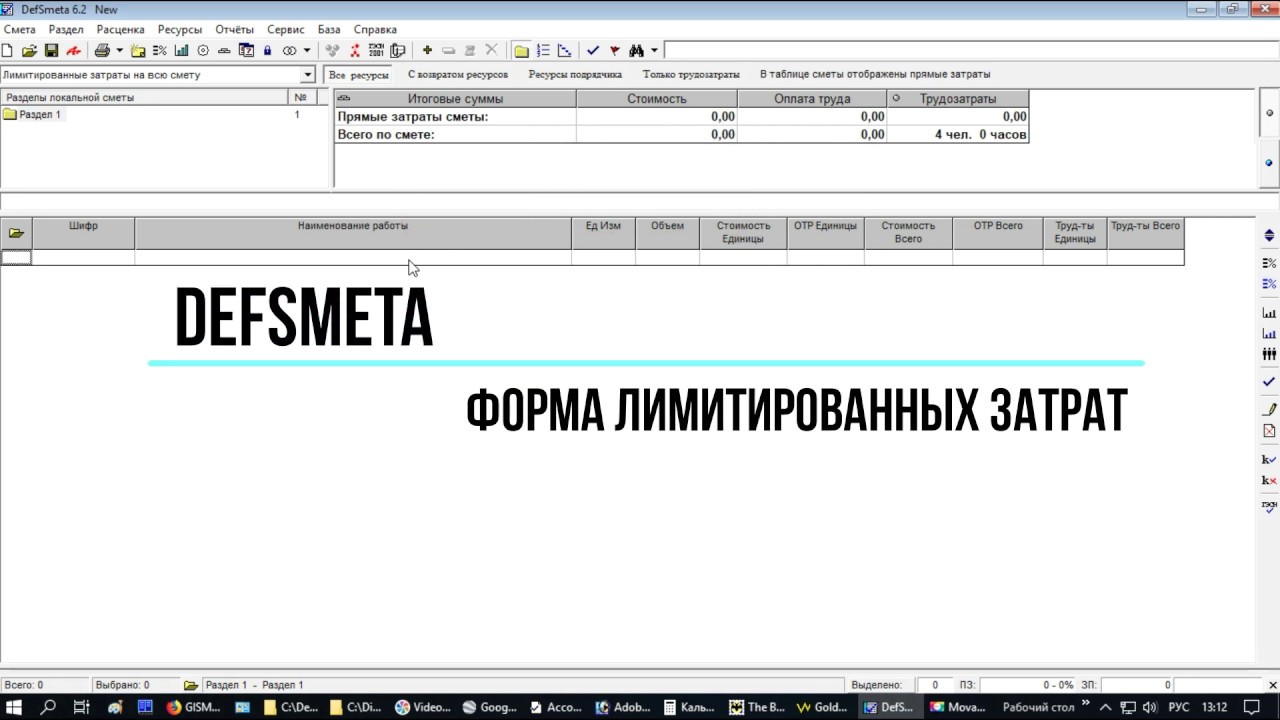
Task: Click the blue bar chart icon in right sidebar
Action: pos(1269,334)
